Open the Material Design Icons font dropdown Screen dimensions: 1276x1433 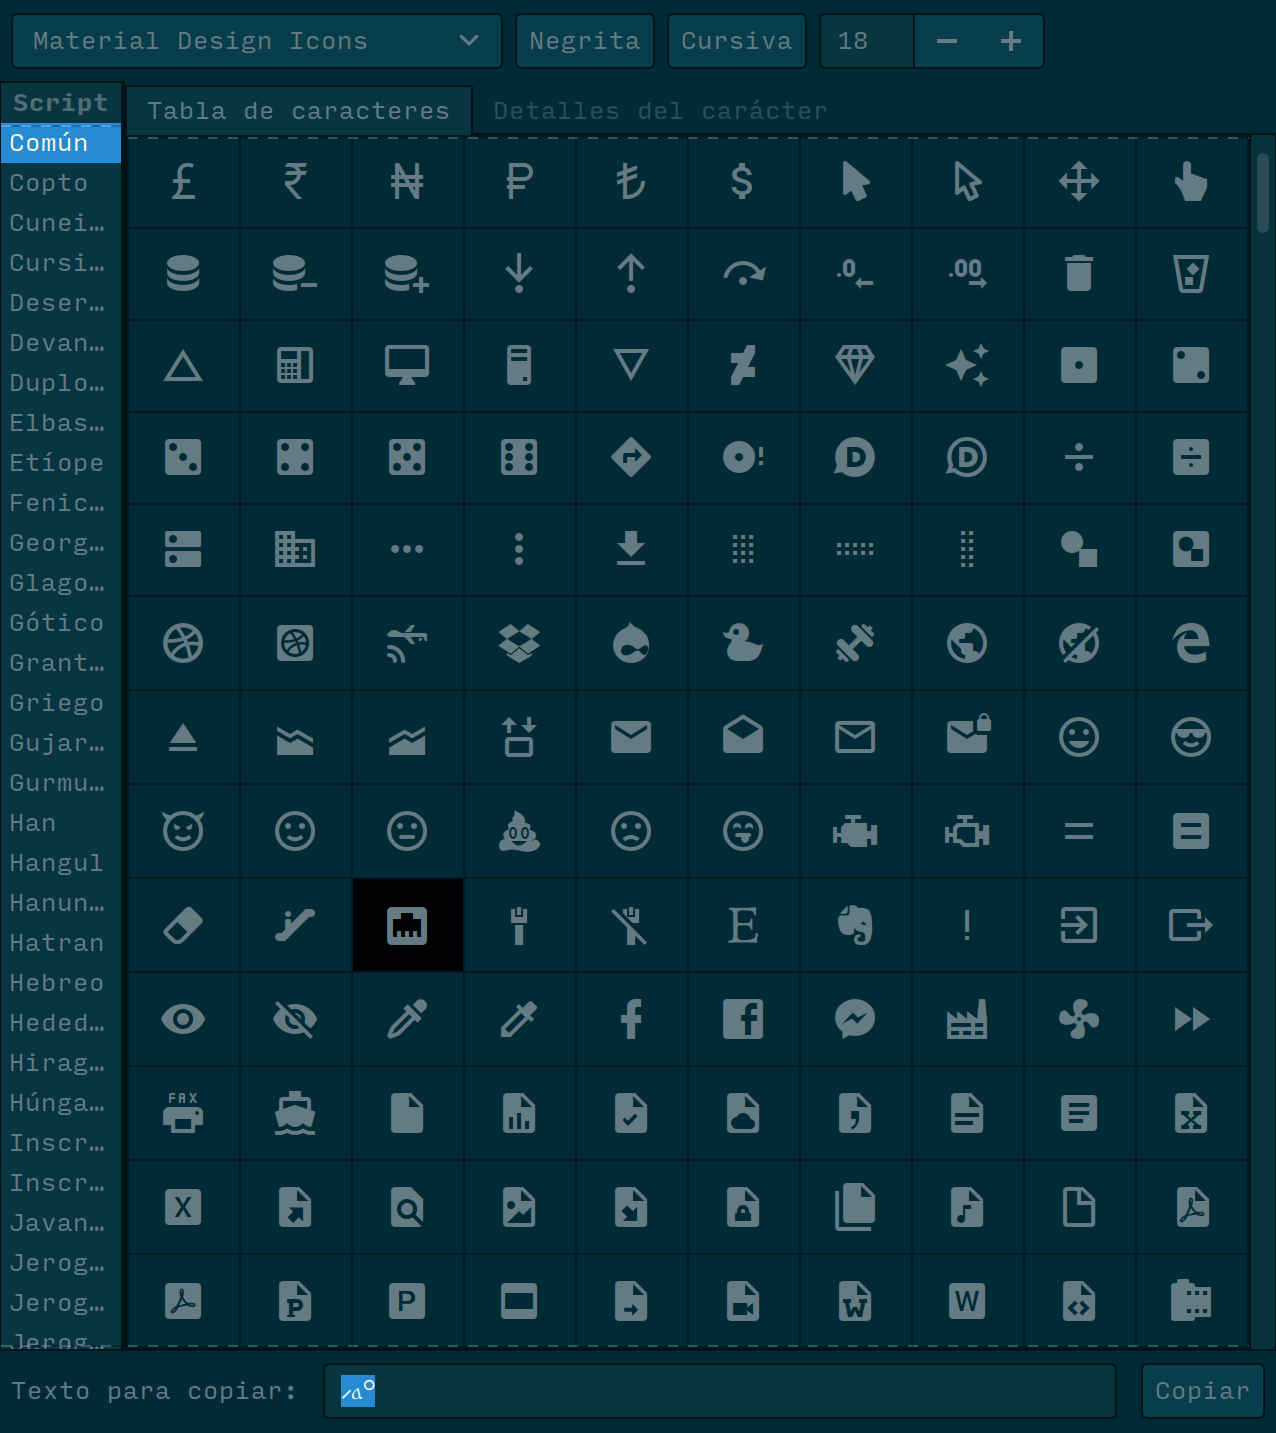[256, 41]
